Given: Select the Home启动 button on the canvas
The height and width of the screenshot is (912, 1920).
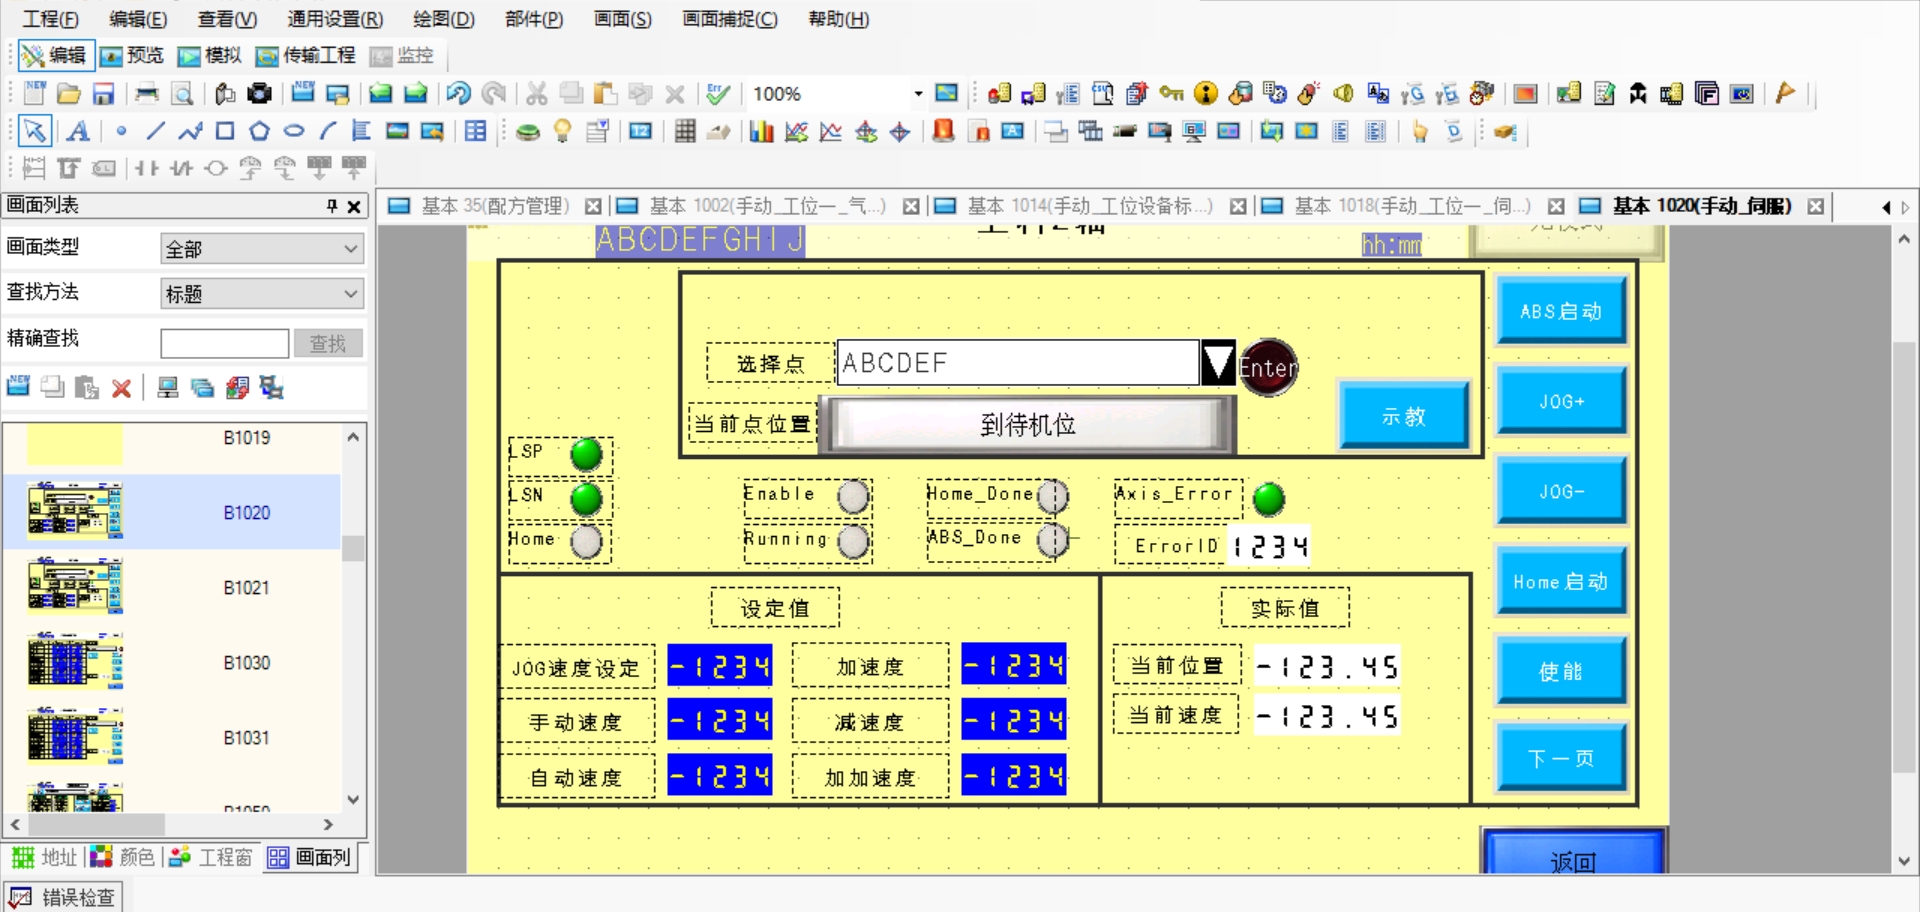Looking at the screenshot, I should pyautogui.click(x=1560, y=581).
